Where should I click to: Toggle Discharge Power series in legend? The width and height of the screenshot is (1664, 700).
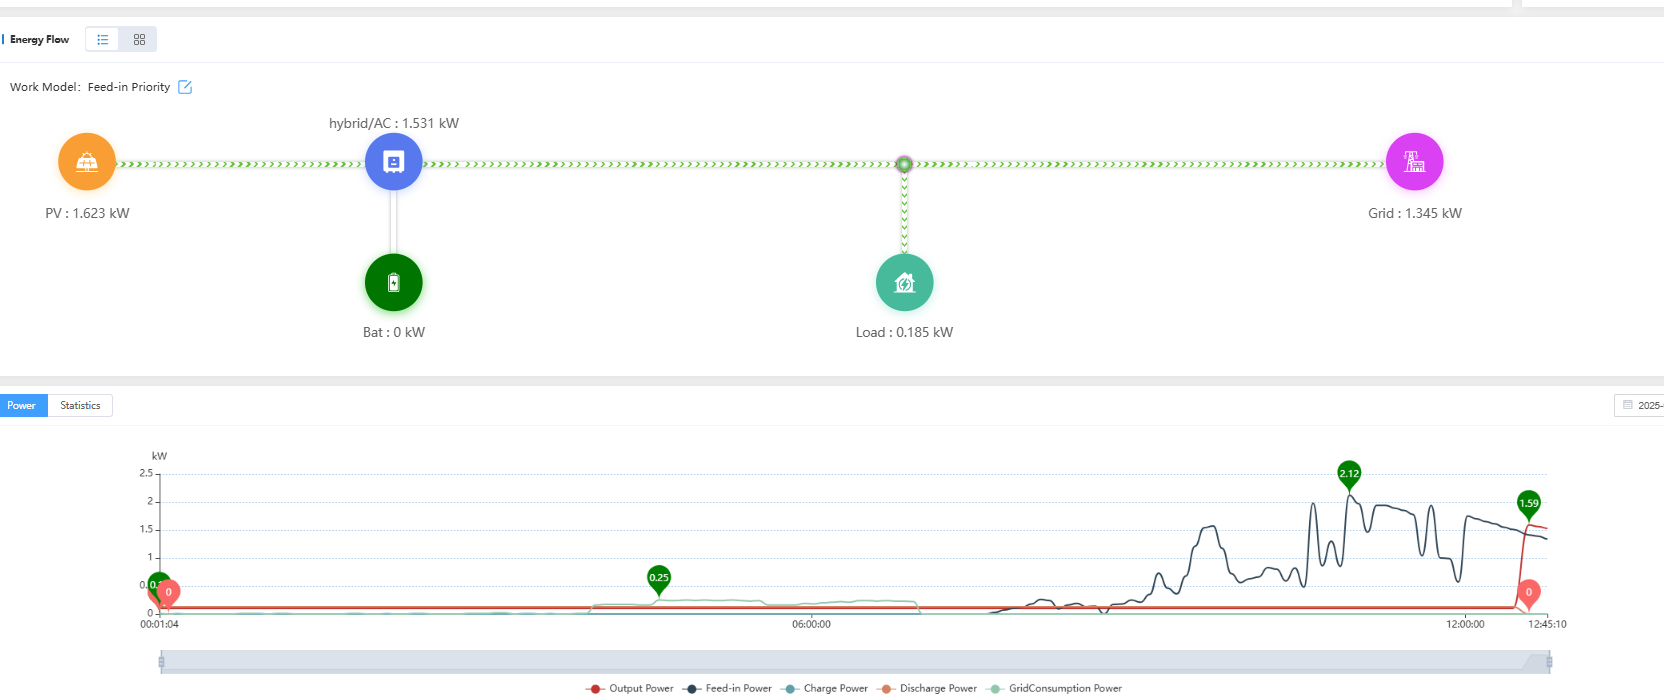point(927,688)
